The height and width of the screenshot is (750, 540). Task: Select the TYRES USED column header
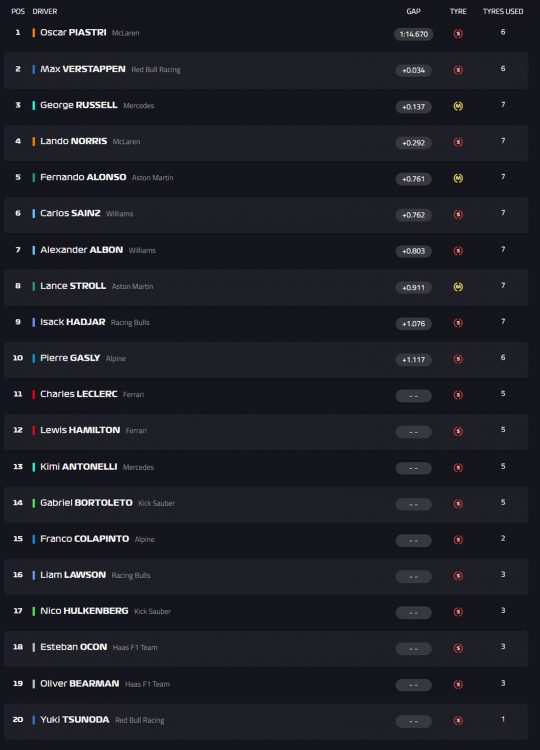pyautogui.click(x=503, y=11)
